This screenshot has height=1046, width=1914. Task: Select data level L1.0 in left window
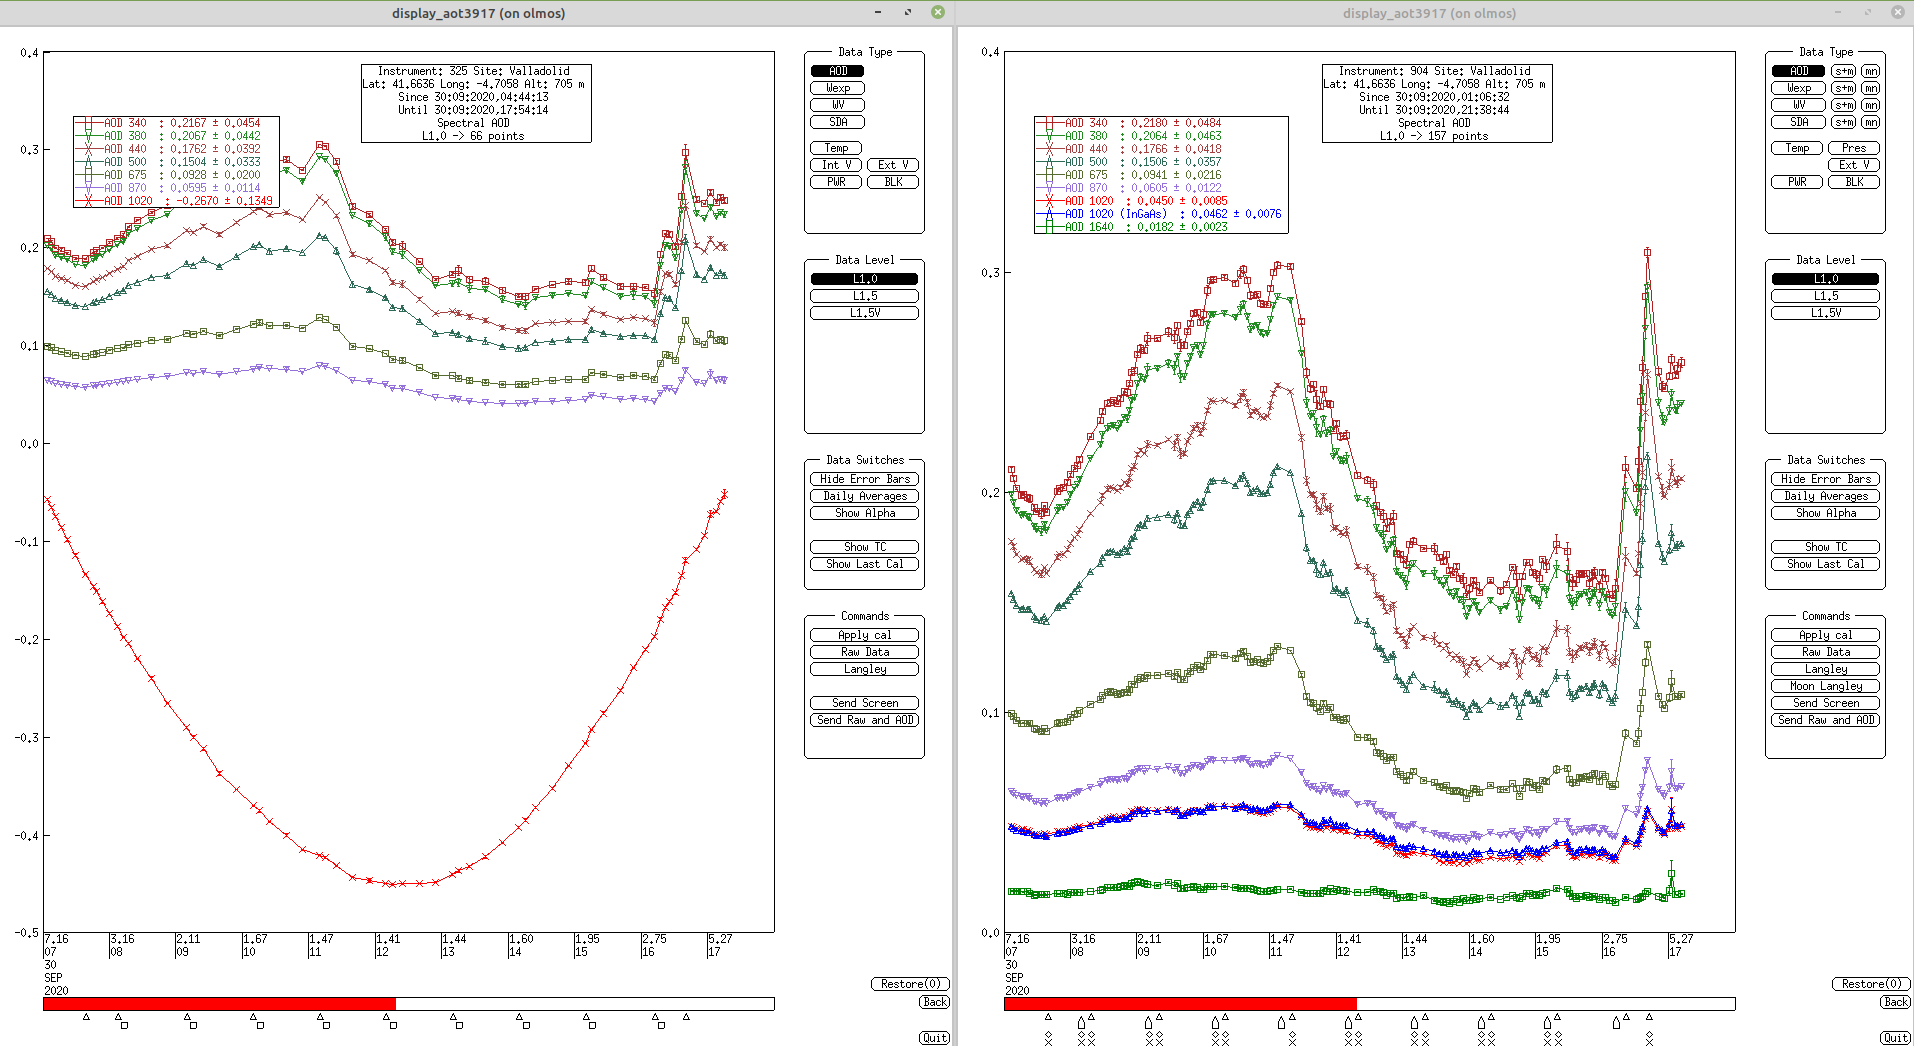864,279
